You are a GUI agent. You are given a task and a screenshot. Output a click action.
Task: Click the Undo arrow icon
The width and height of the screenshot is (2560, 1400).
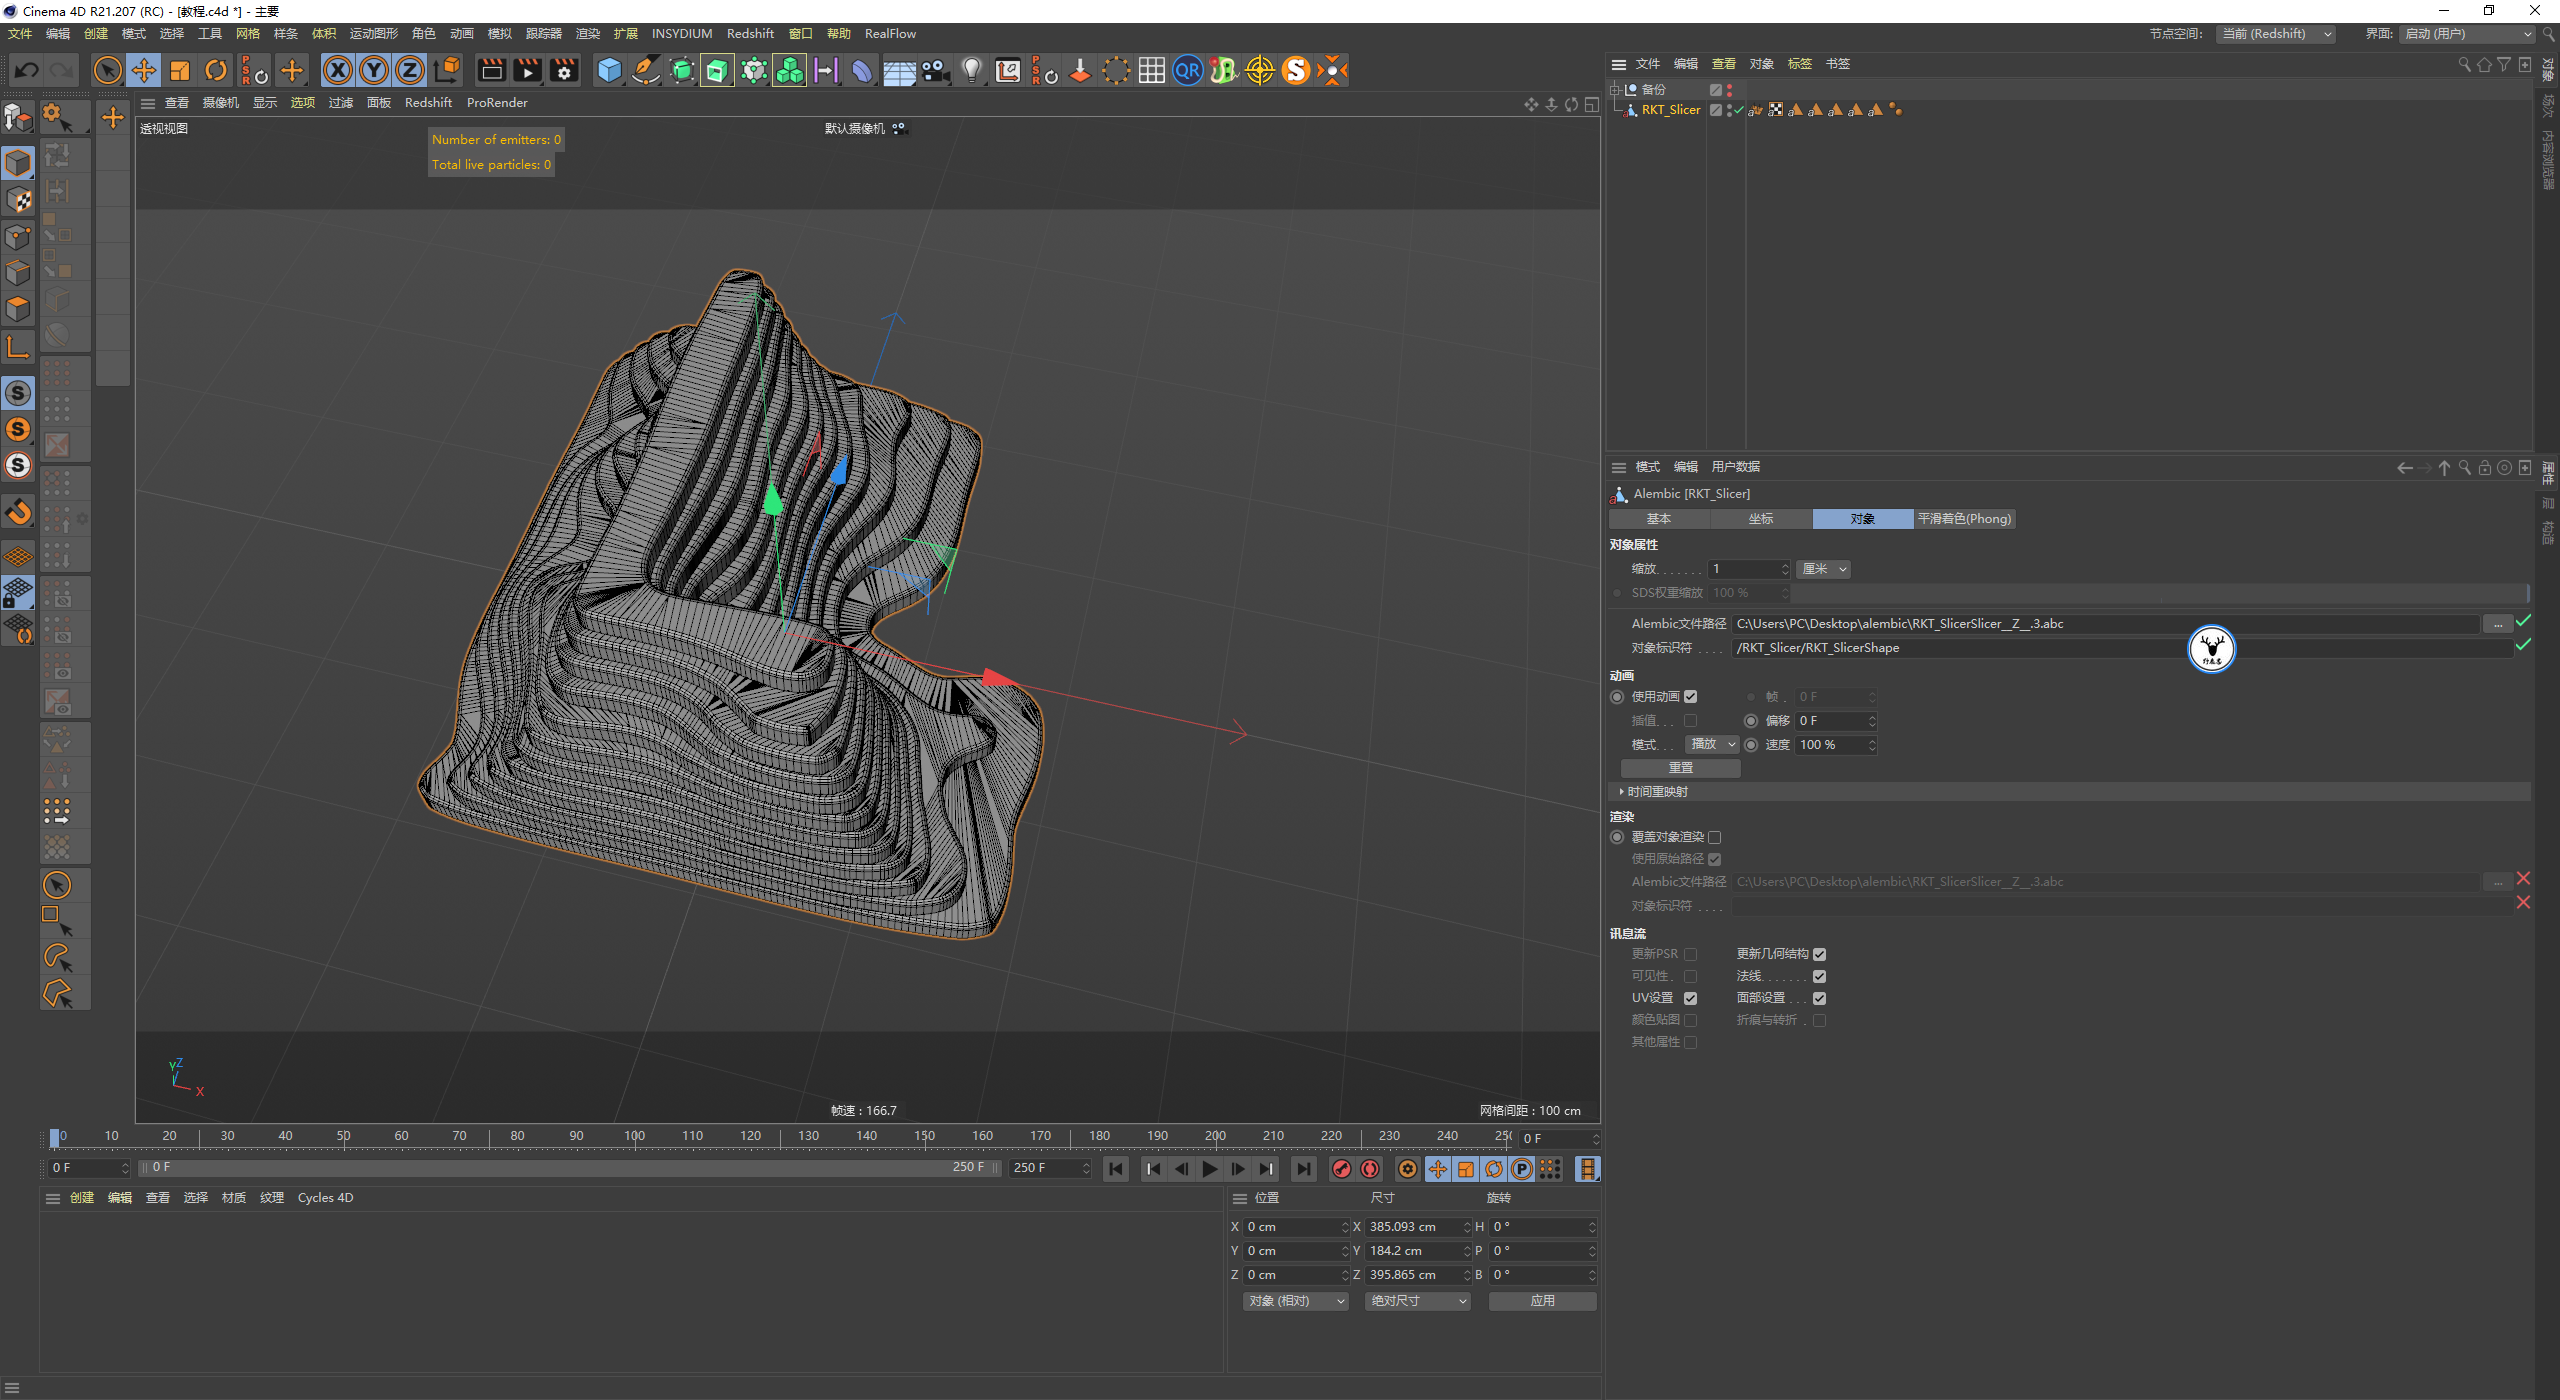click(27, 70)
